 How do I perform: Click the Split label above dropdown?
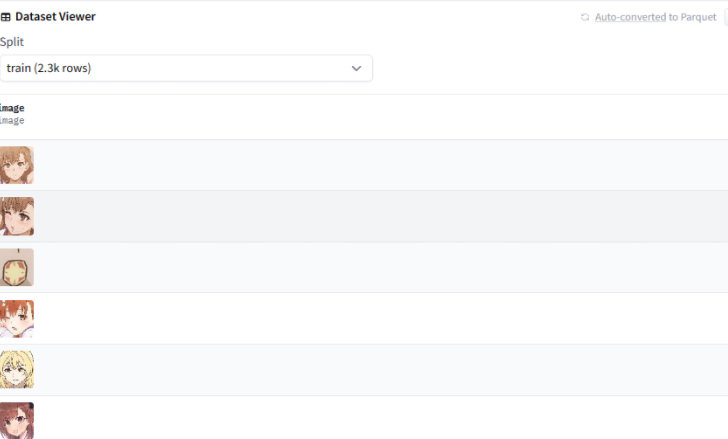(x=12, y=42)
